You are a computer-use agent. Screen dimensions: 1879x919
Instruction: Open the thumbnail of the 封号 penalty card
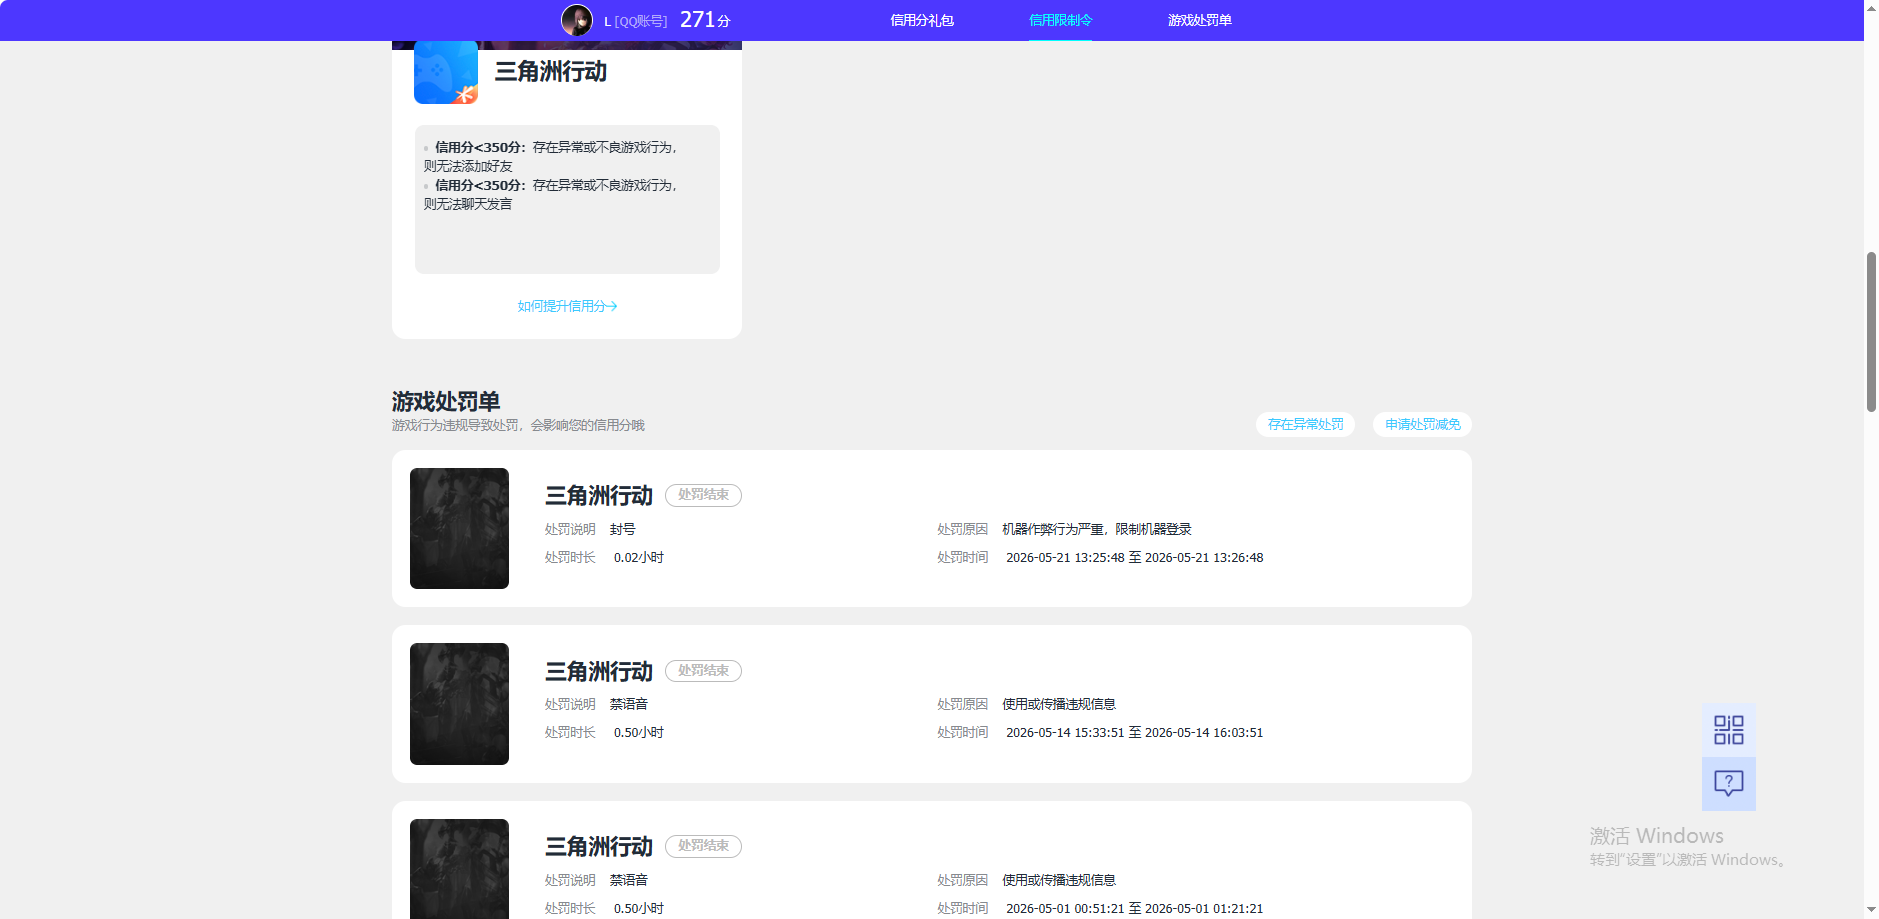pos(459,528)
